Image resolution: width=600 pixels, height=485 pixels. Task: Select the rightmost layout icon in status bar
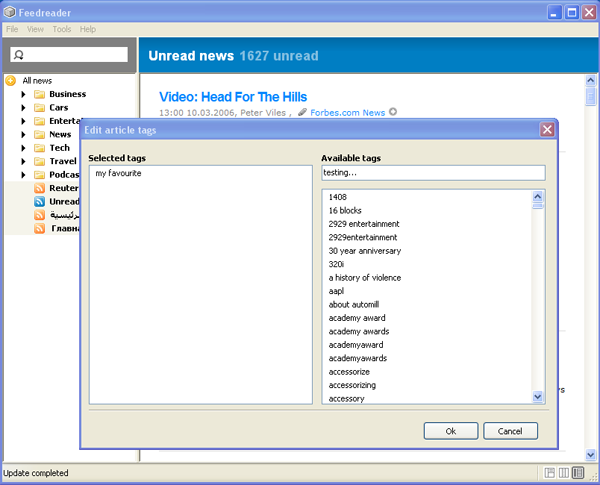coord(578,472)
